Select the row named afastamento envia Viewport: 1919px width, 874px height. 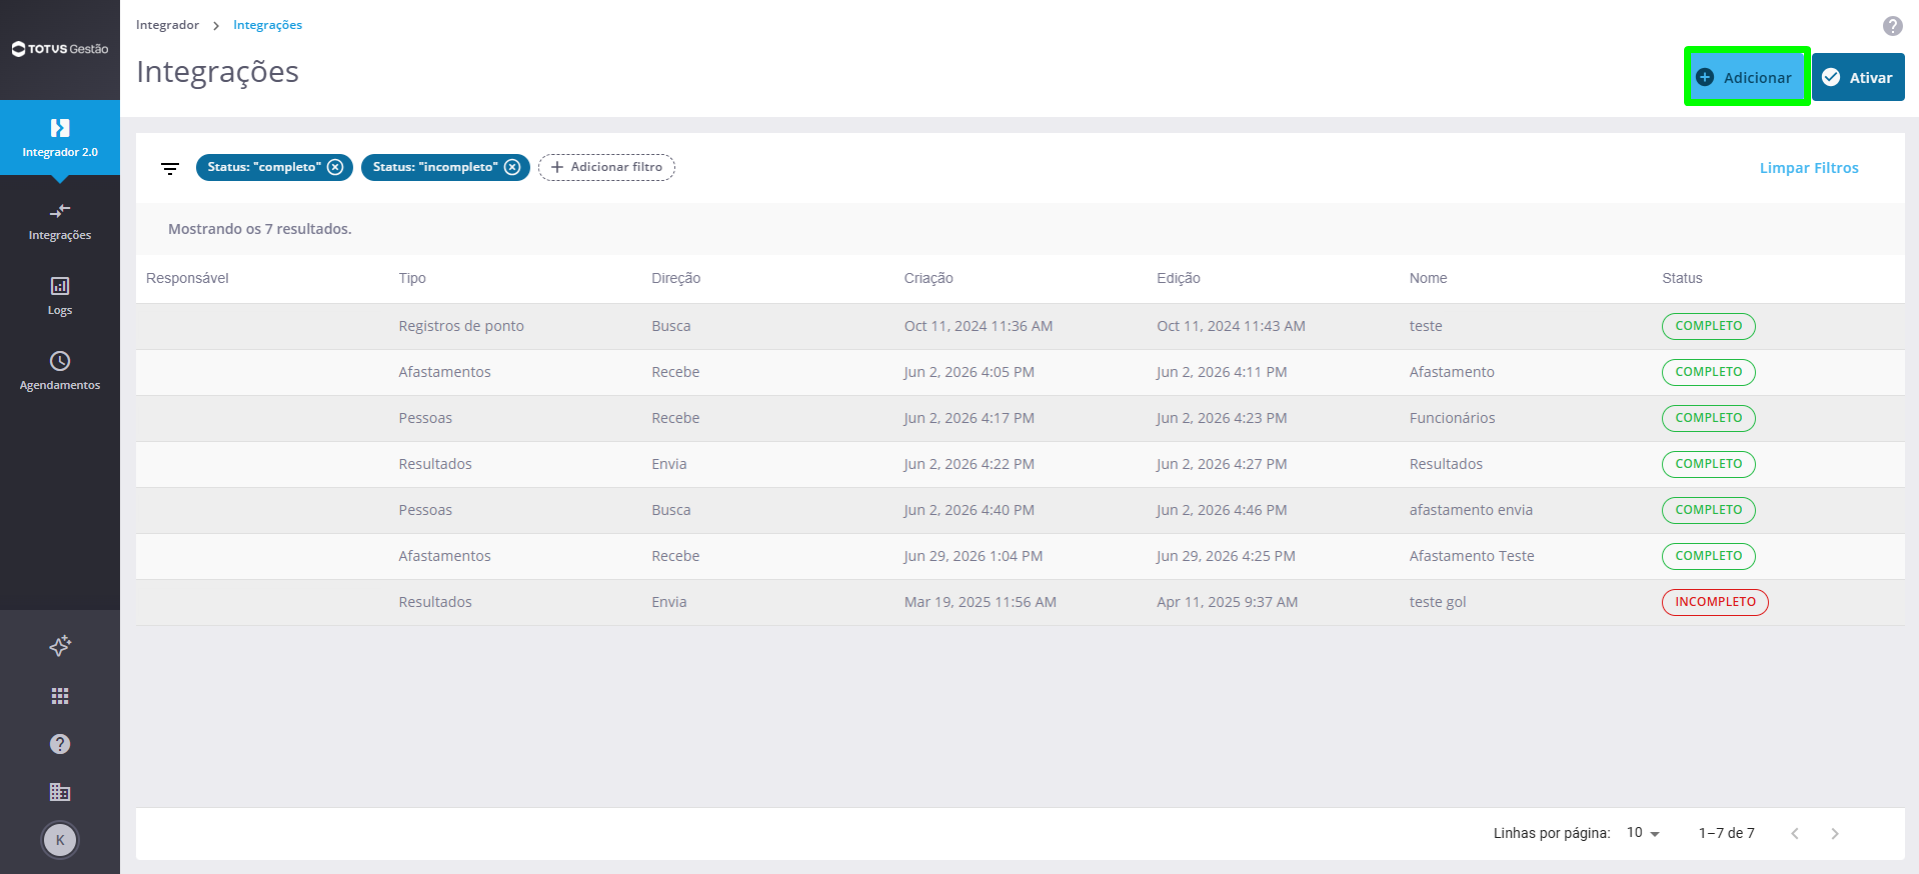click(1020, 510)
